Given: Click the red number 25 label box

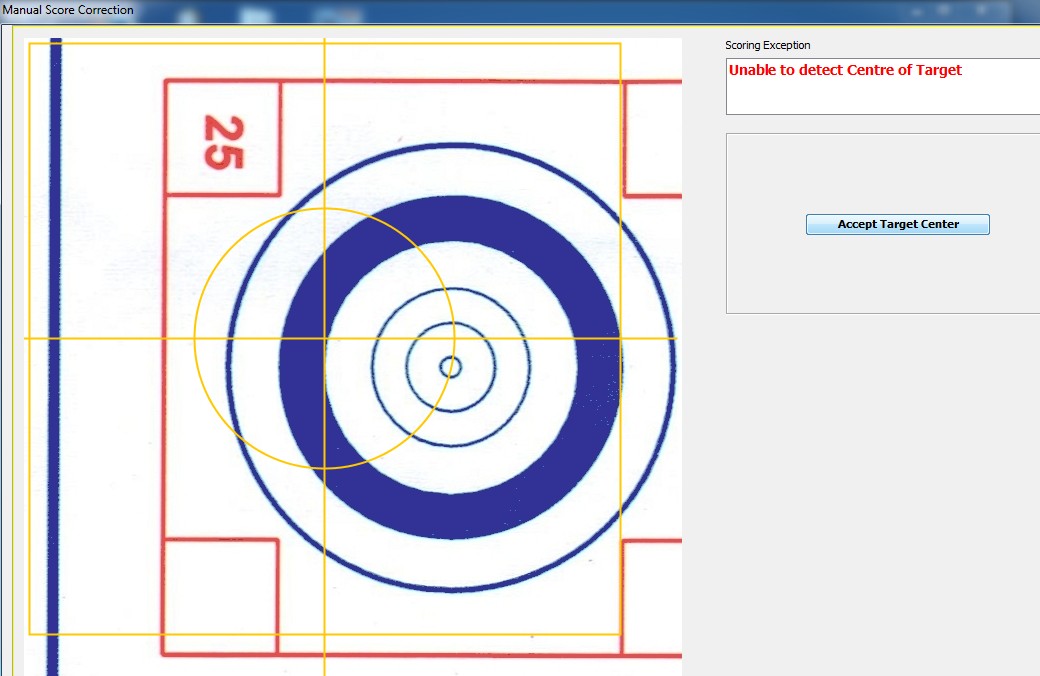Looking at the screenshot, I should [223, 139].
